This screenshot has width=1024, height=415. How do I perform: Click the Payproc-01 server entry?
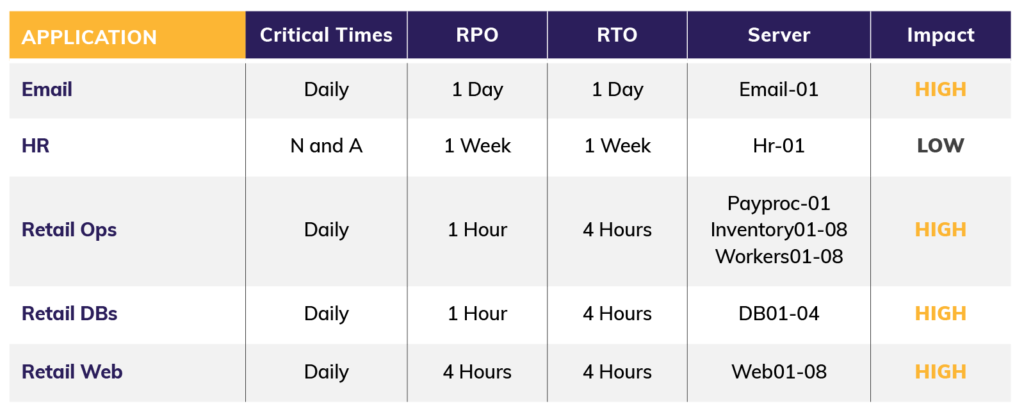(778, 203)
